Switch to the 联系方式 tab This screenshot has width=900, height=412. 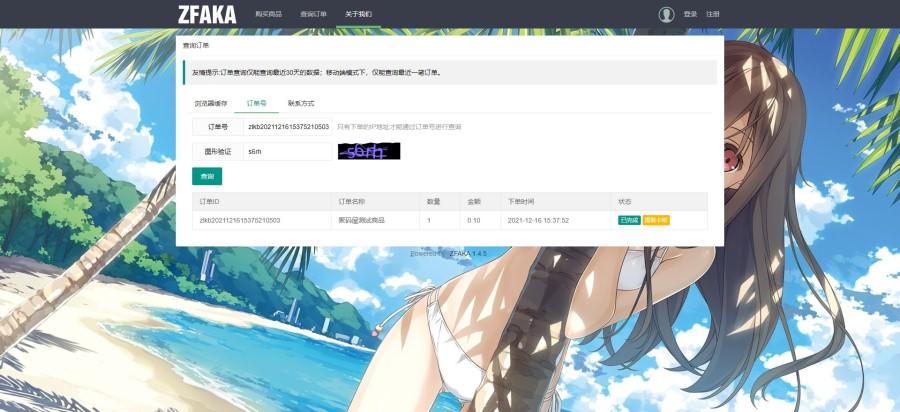coord(301,103)
